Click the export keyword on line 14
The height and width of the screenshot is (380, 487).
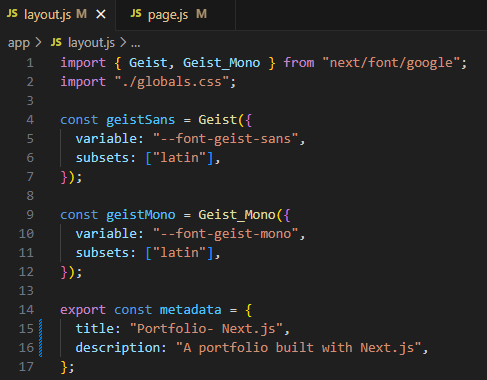coord(83,311)
